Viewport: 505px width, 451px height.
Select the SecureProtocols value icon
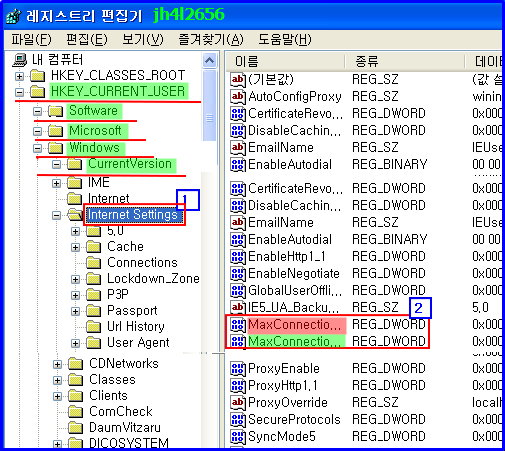click(238, 420)
